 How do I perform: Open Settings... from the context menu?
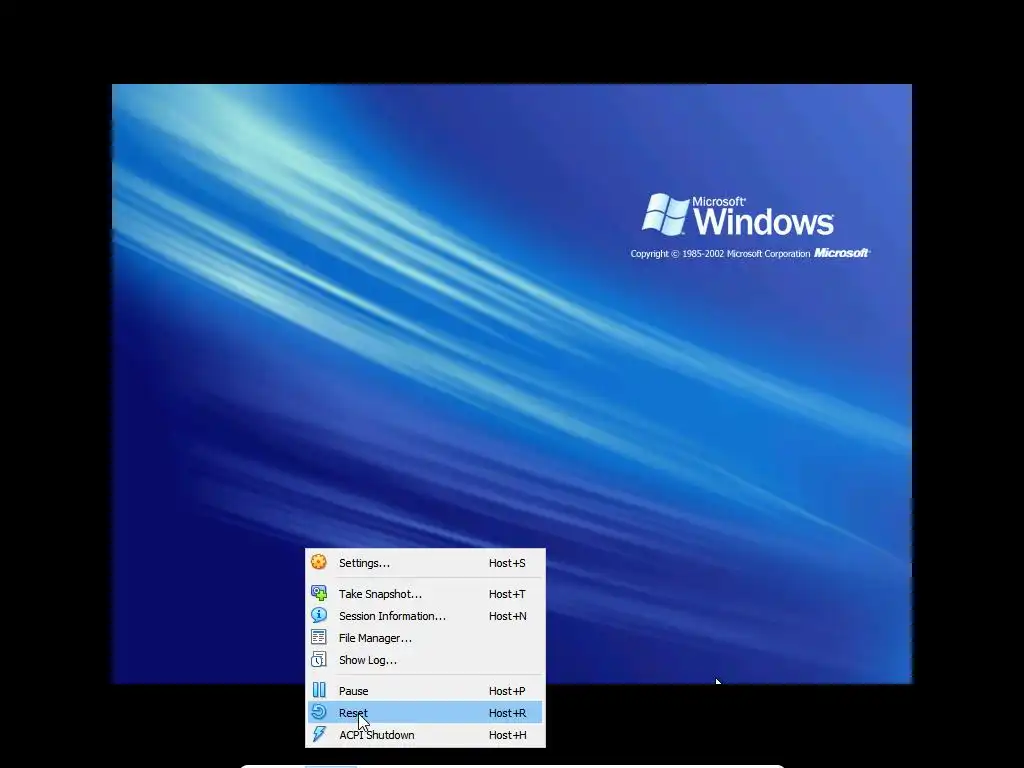click(424, 563)
